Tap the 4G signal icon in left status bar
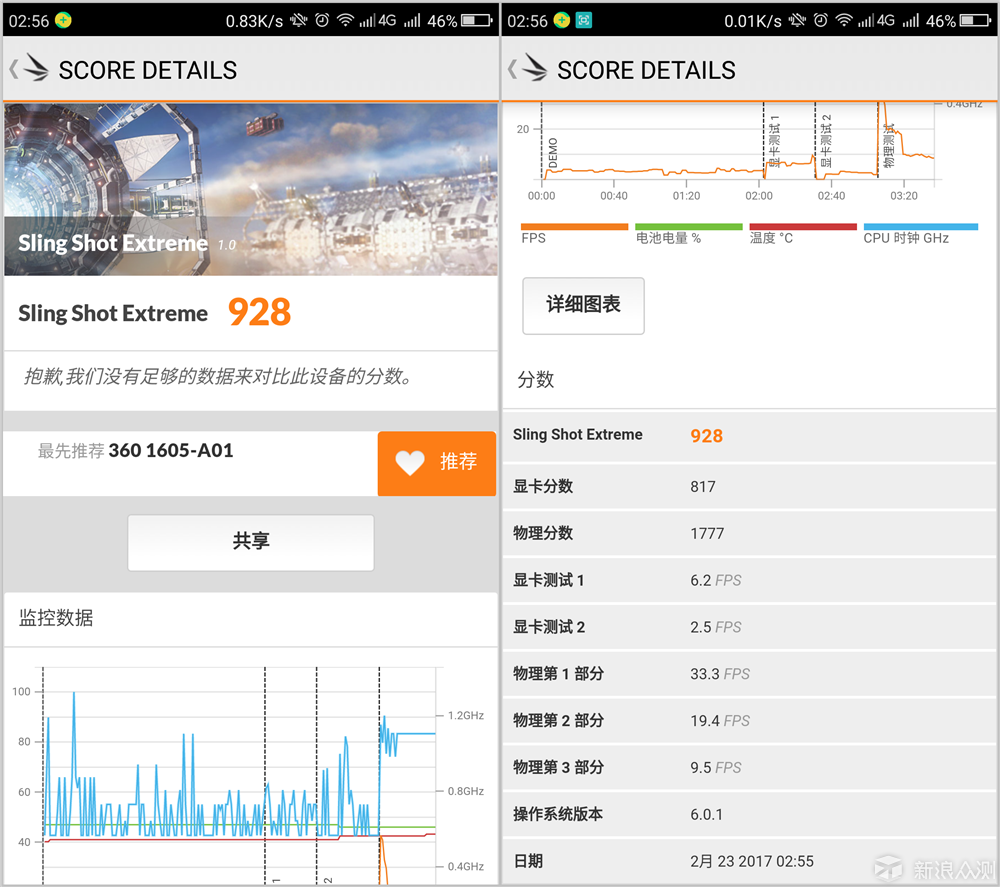The height and width of the screenshot is (887, 1000). click(x=378, y=20)
